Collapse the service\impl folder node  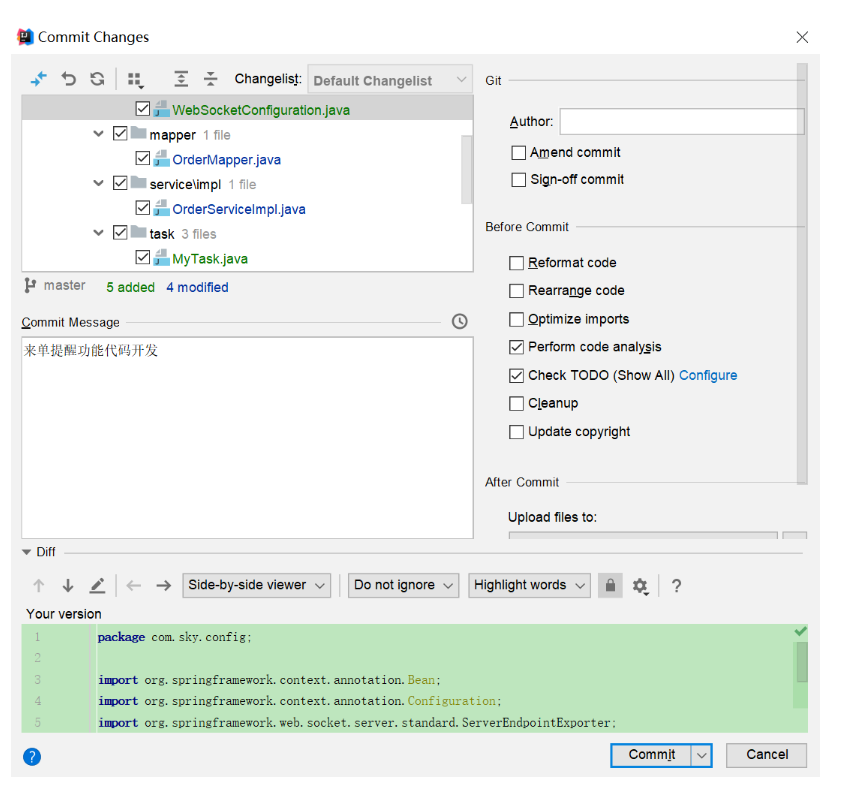tap(98, 183)
